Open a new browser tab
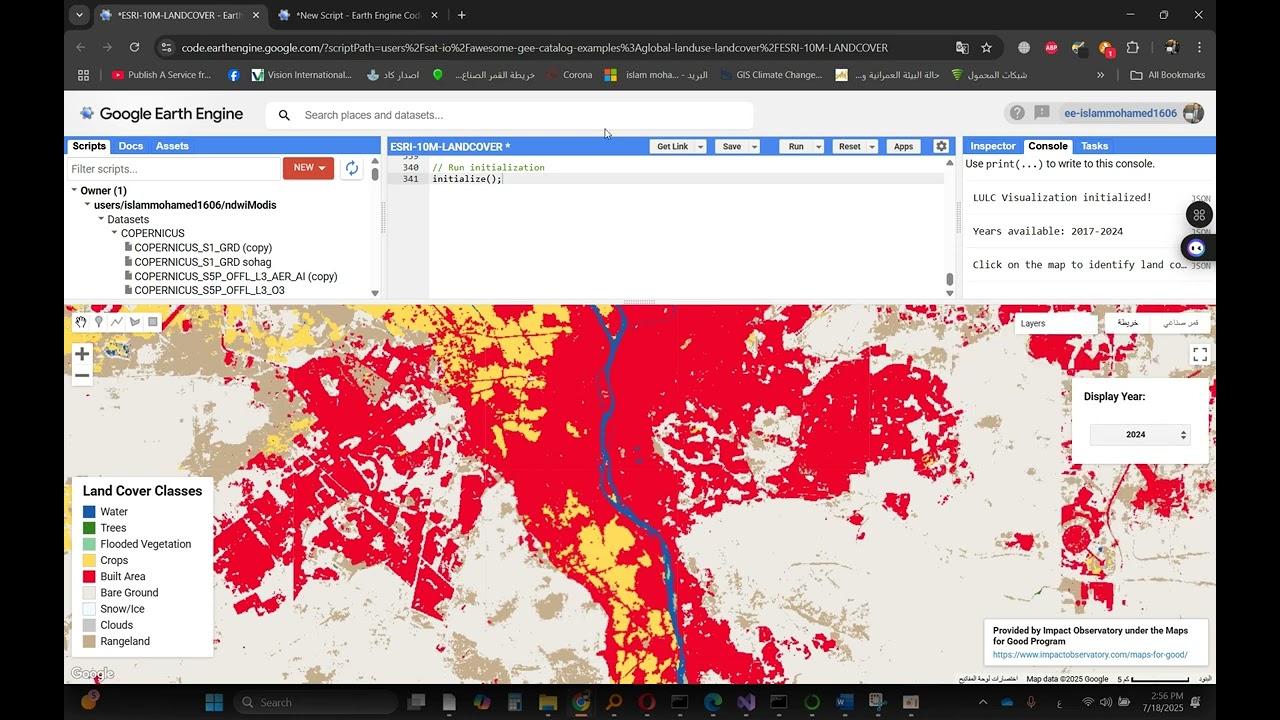 (x=461, y=15)
